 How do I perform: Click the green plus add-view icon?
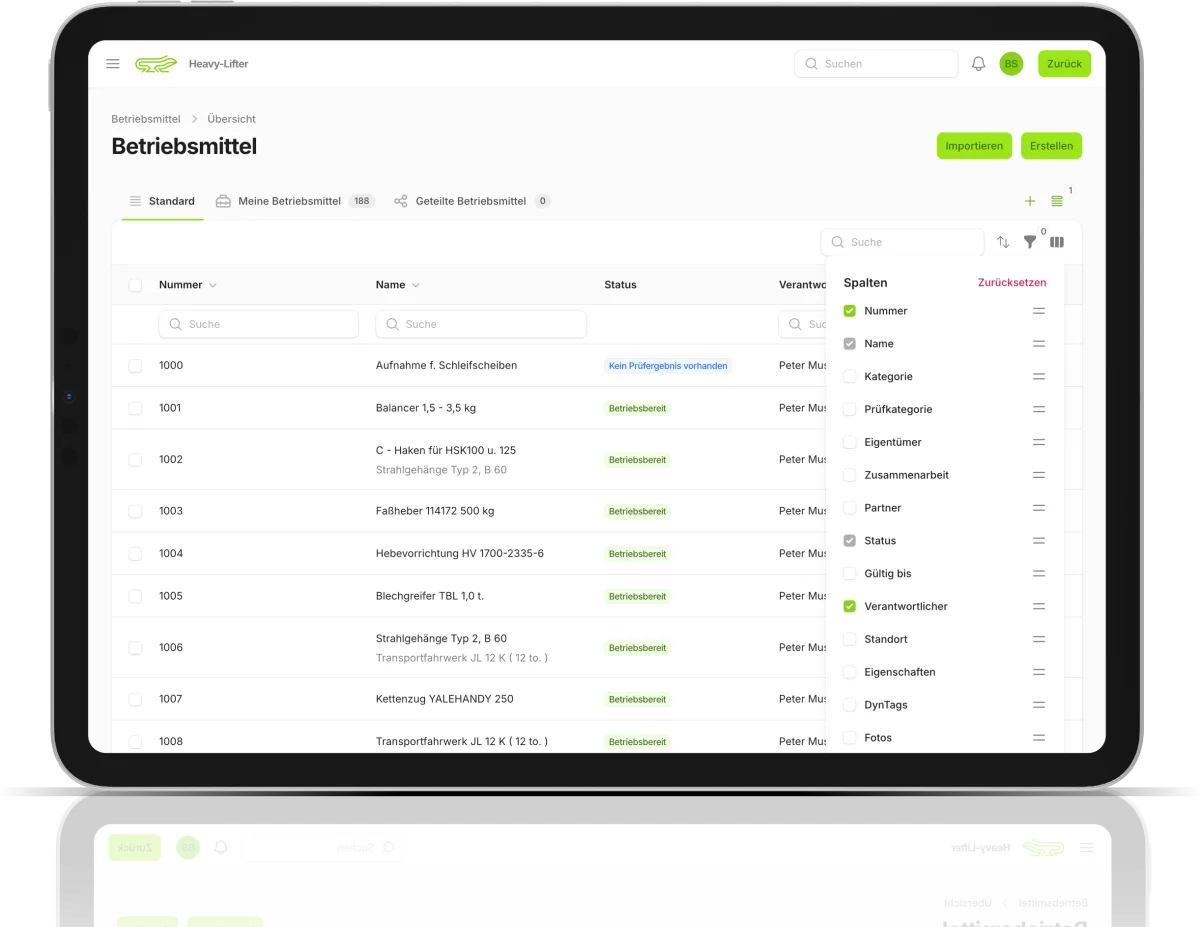1030,201
